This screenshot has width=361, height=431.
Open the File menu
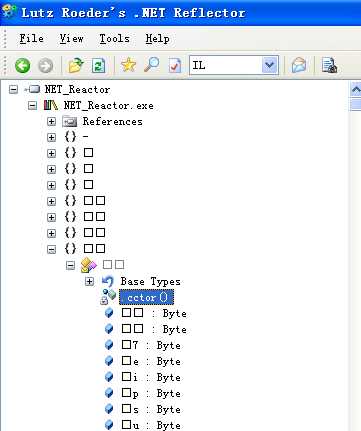coord(31,39)
